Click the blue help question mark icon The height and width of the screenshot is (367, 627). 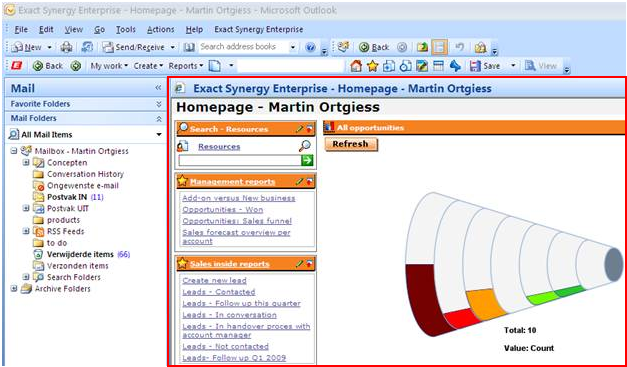[310, 47]
